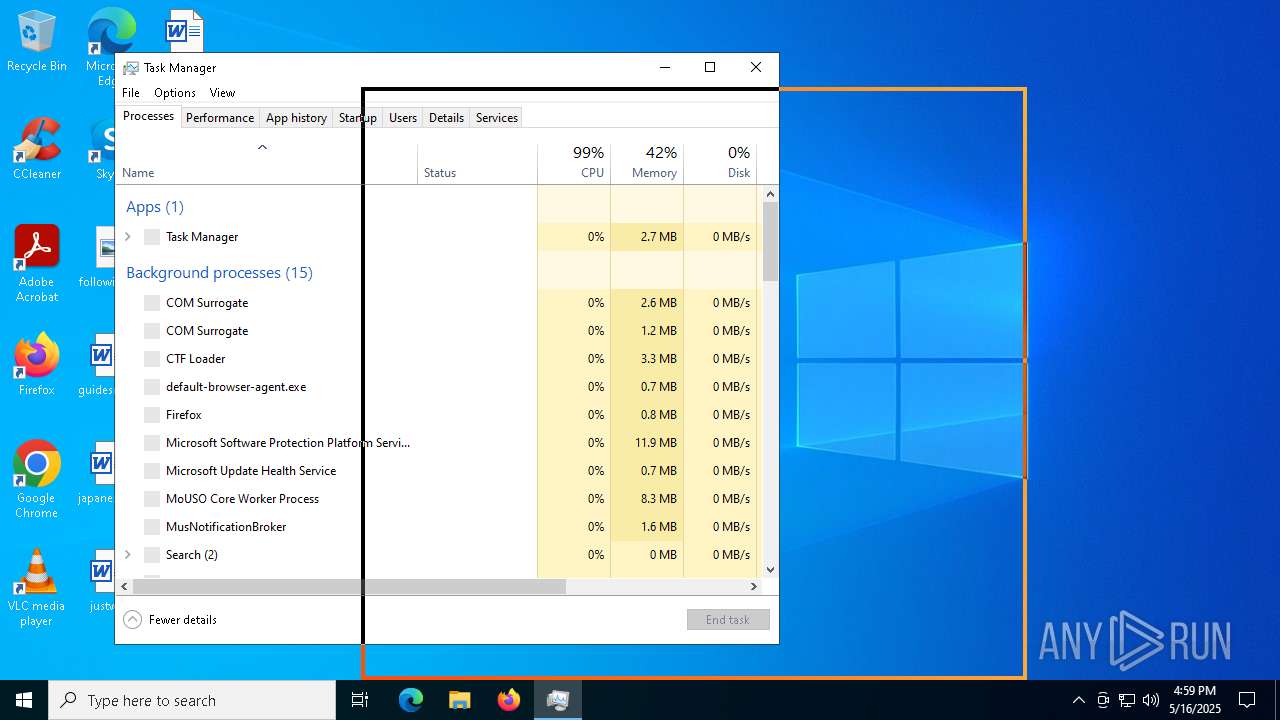
Task: Open File Explorer from the taskbar
Action: (459, 700)
